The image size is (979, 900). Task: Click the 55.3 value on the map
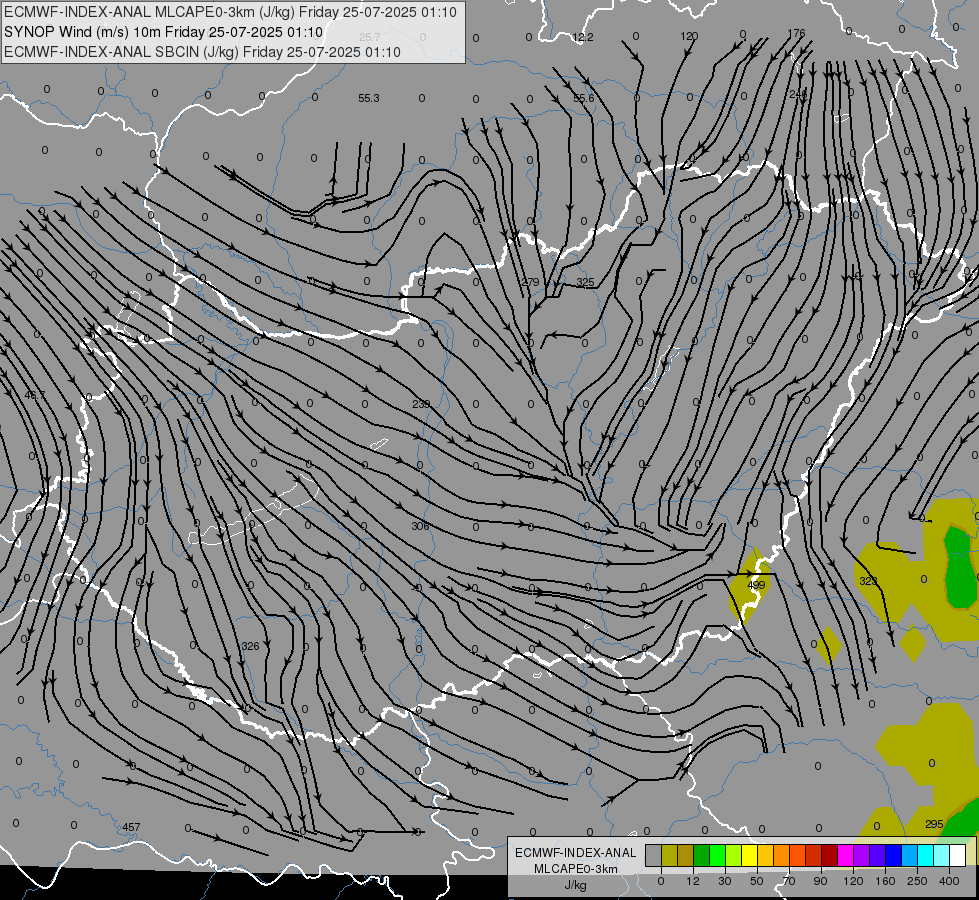[x=368, y=98]
